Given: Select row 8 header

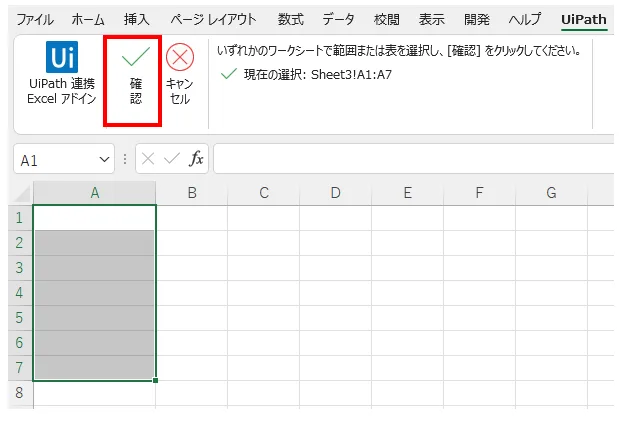Looking at the screenshot, I should coord(17,393).
